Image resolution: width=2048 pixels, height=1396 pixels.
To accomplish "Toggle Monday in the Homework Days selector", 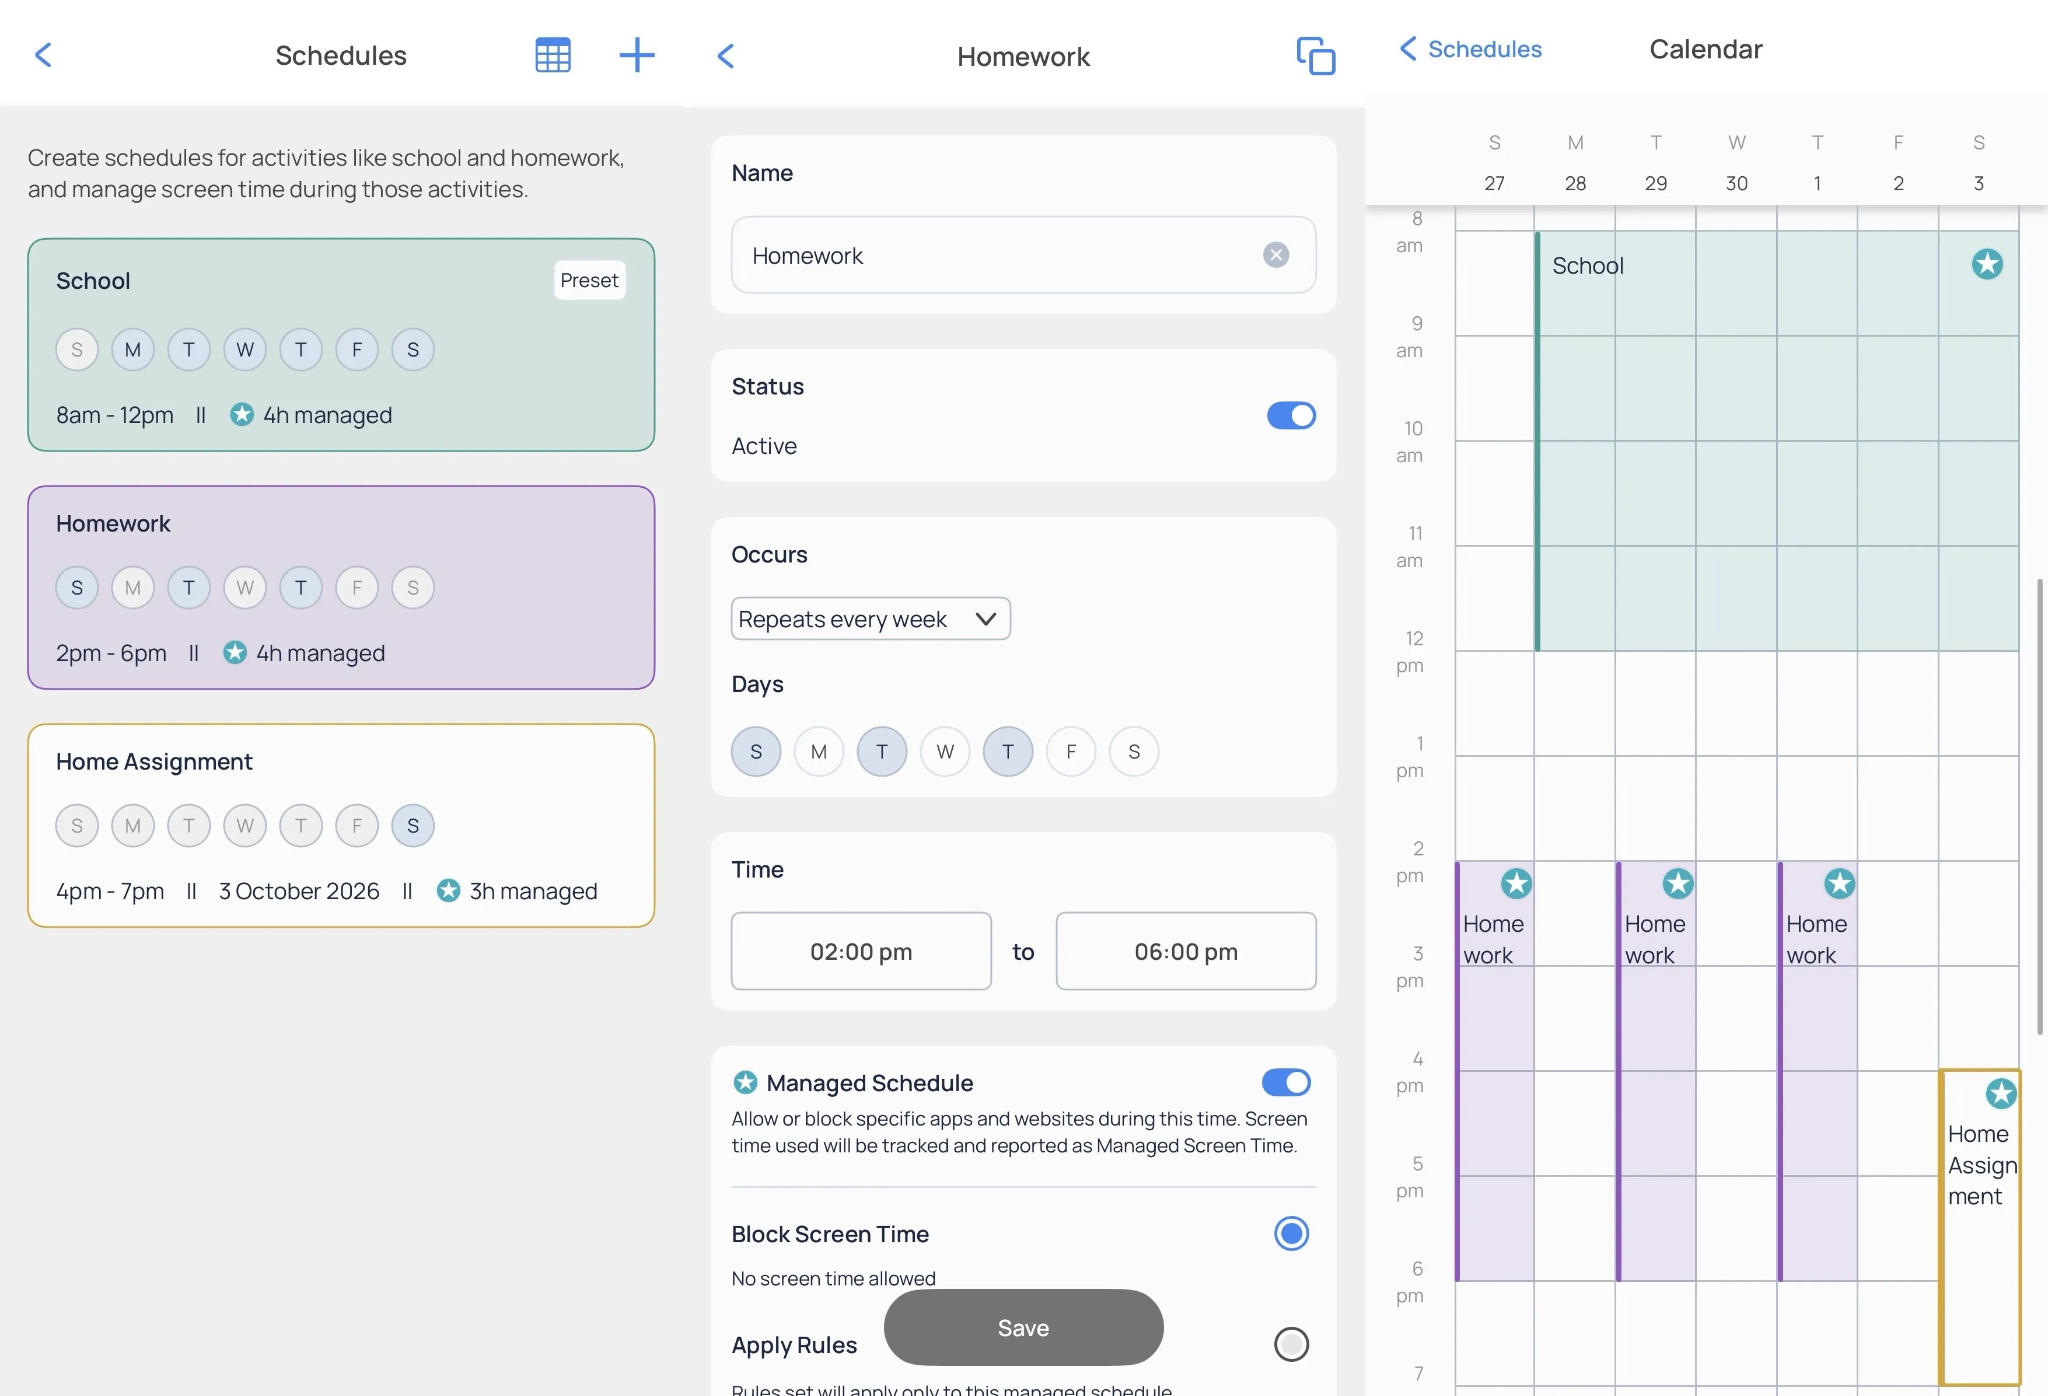I will [819, 751].
